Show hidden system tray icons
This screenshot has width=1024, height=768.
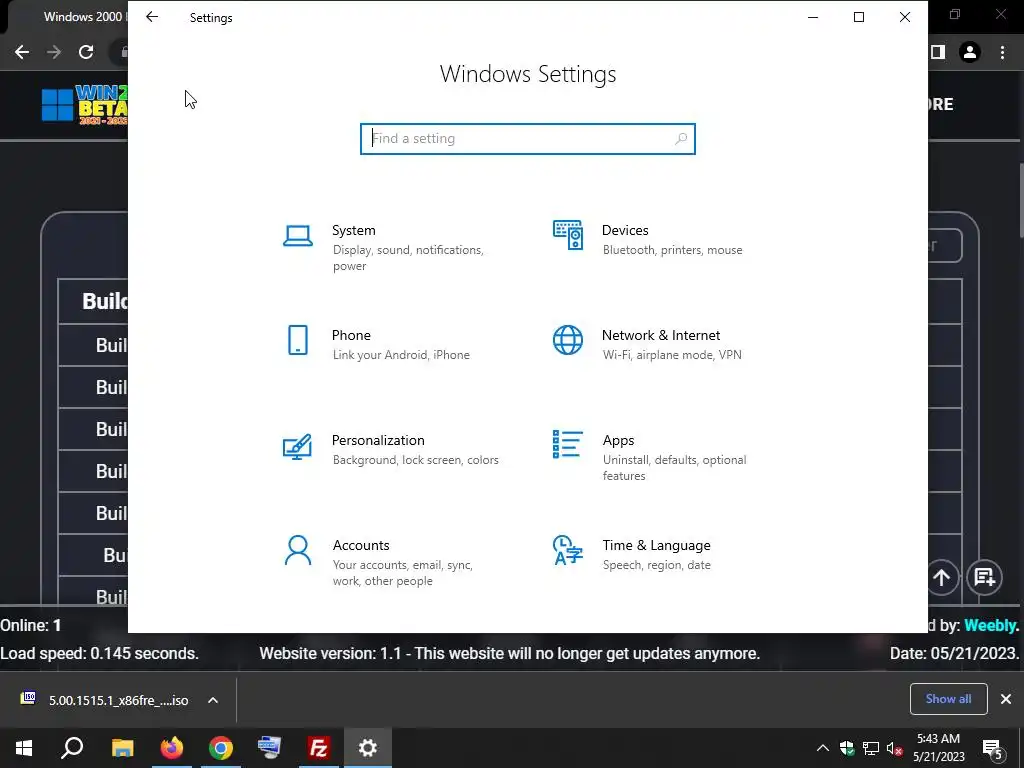coord(823,748)
